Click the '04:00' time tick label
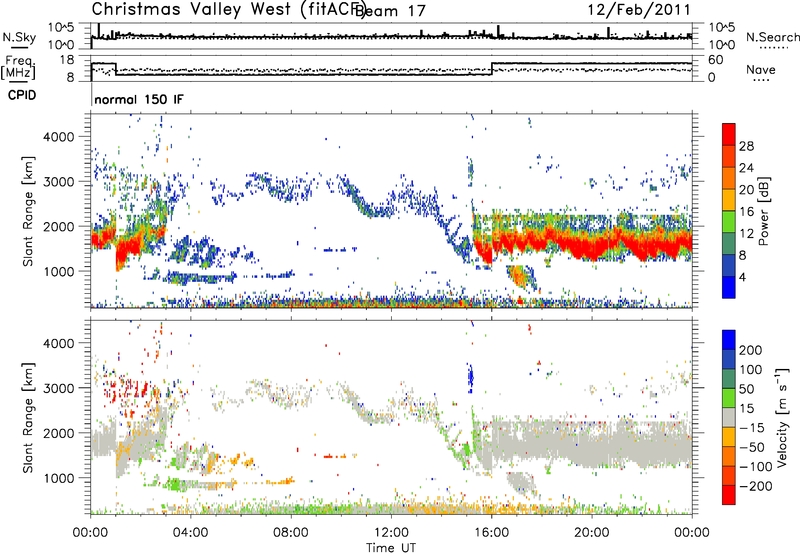800x554 pixels. click(x=191, y=533)
